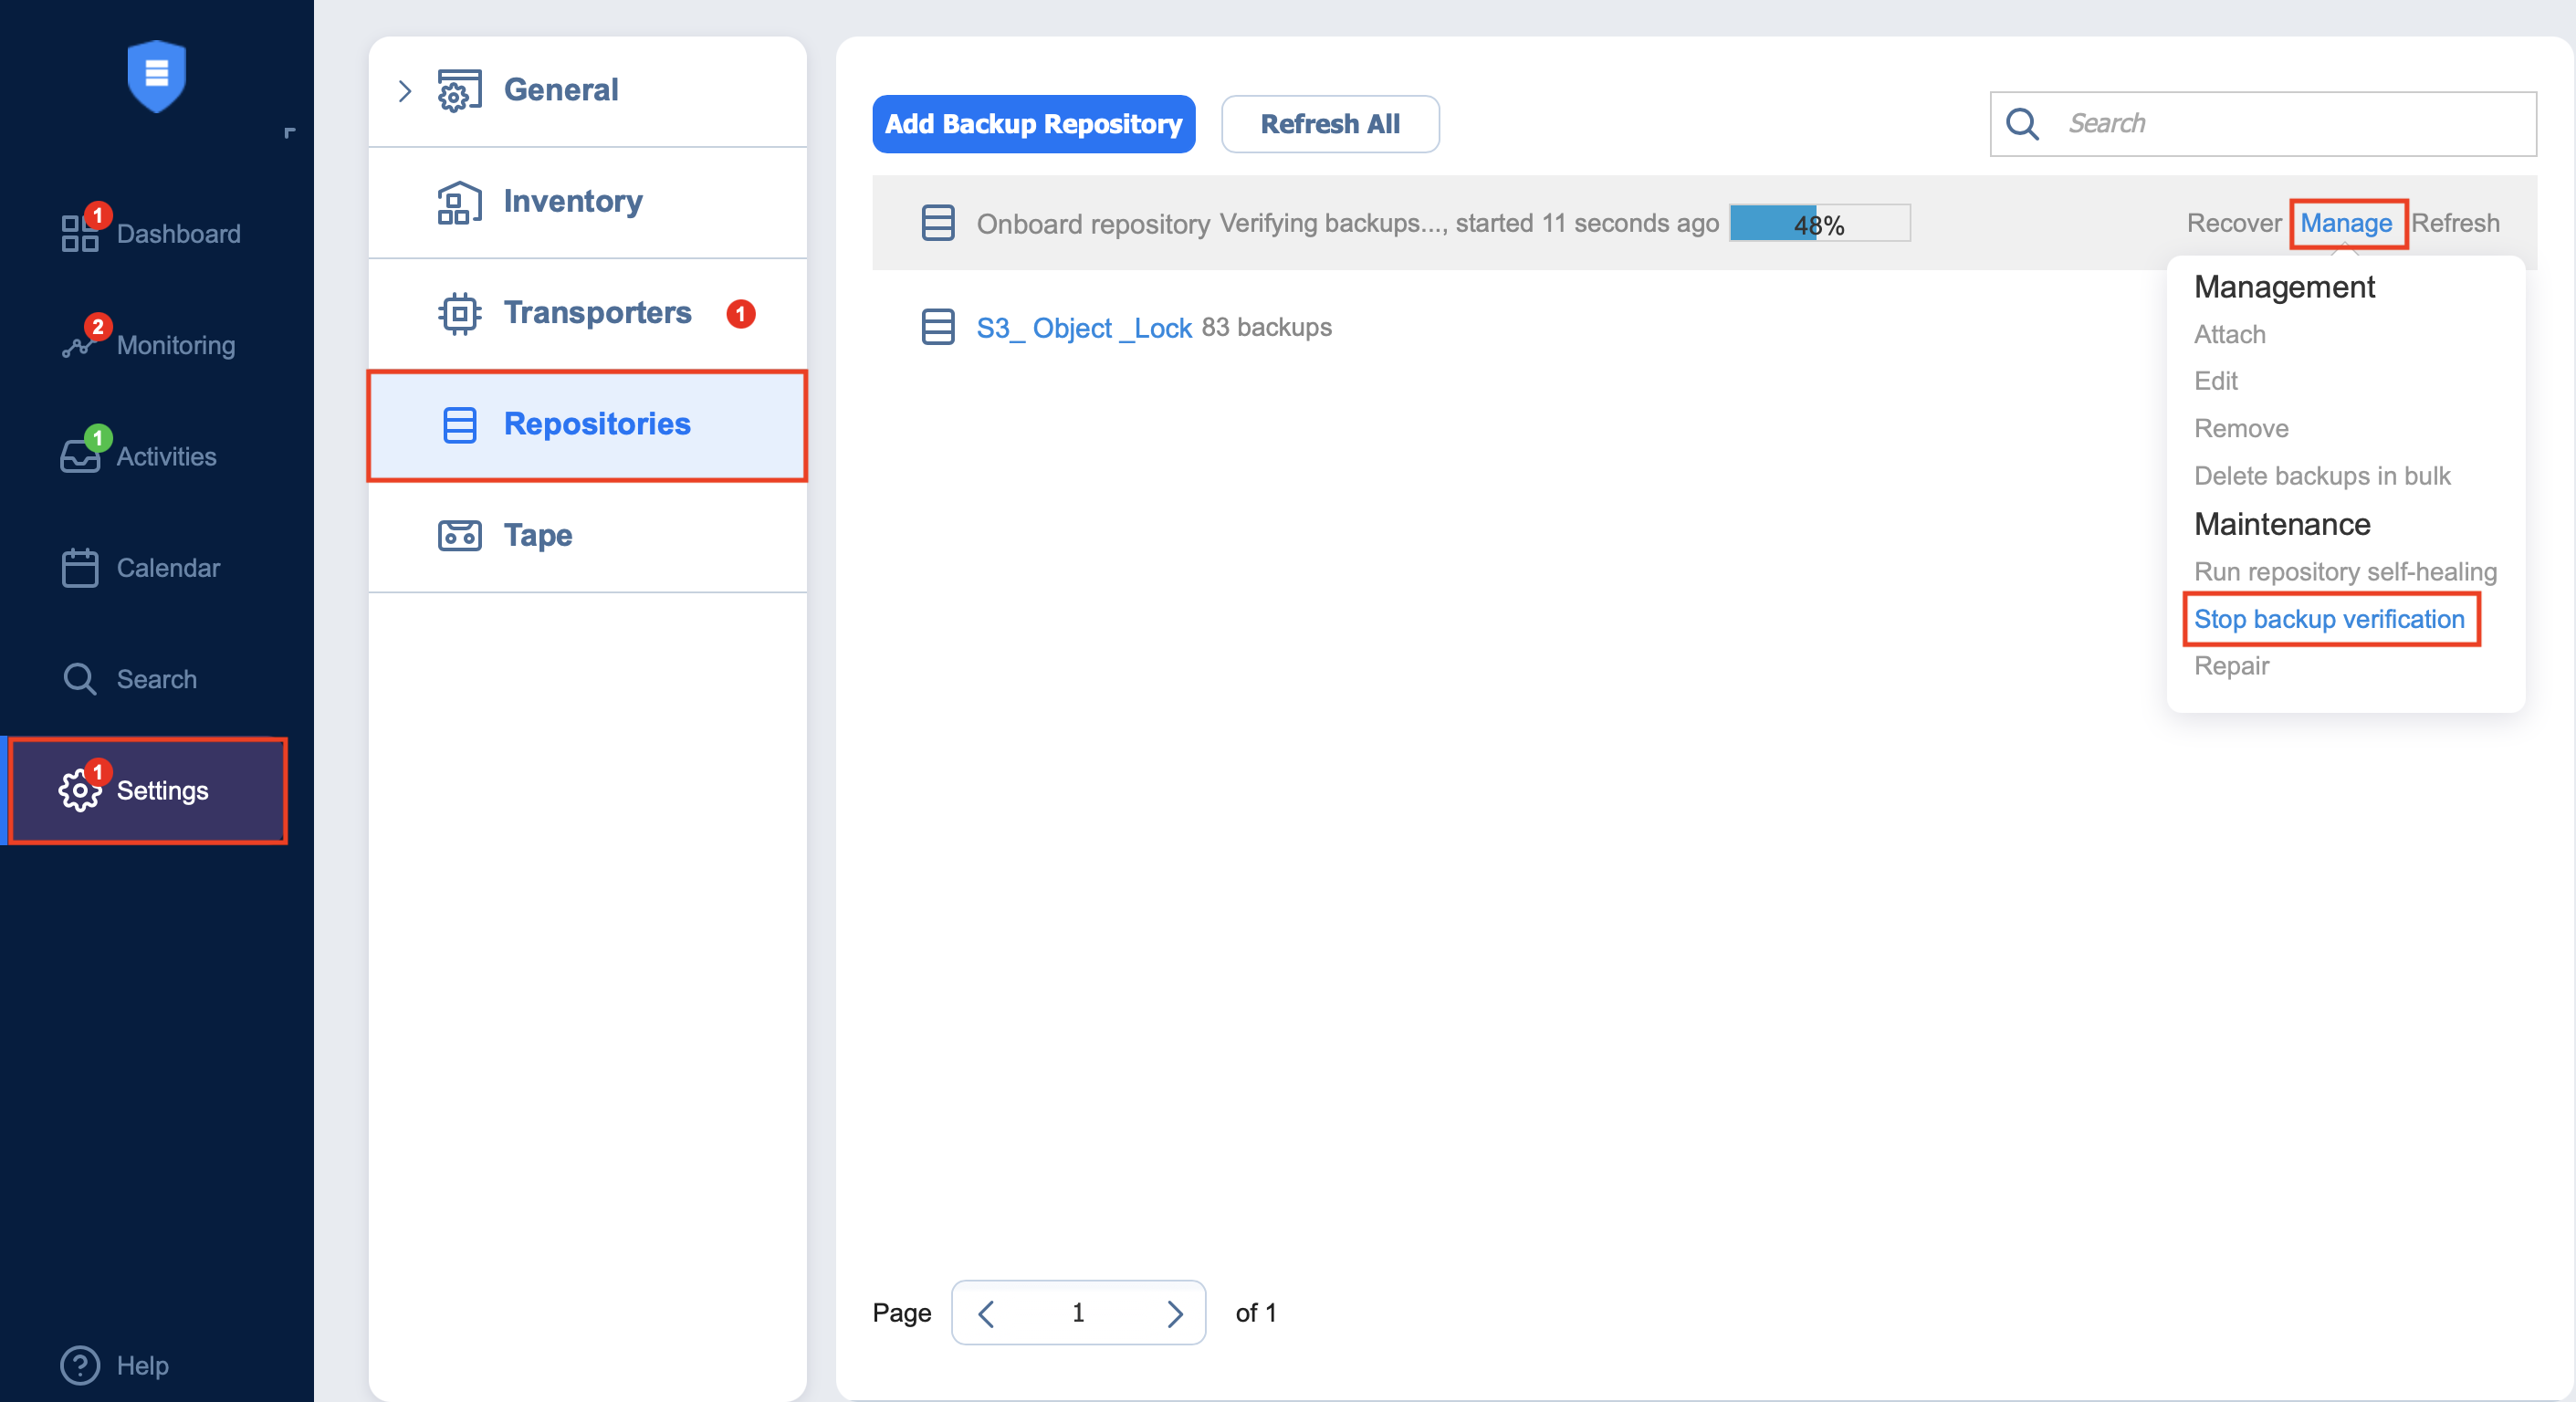Screen dimensions: 2576x1402
Task: Click the Help label in sidebar
Action: click(x=143, y=1366)
